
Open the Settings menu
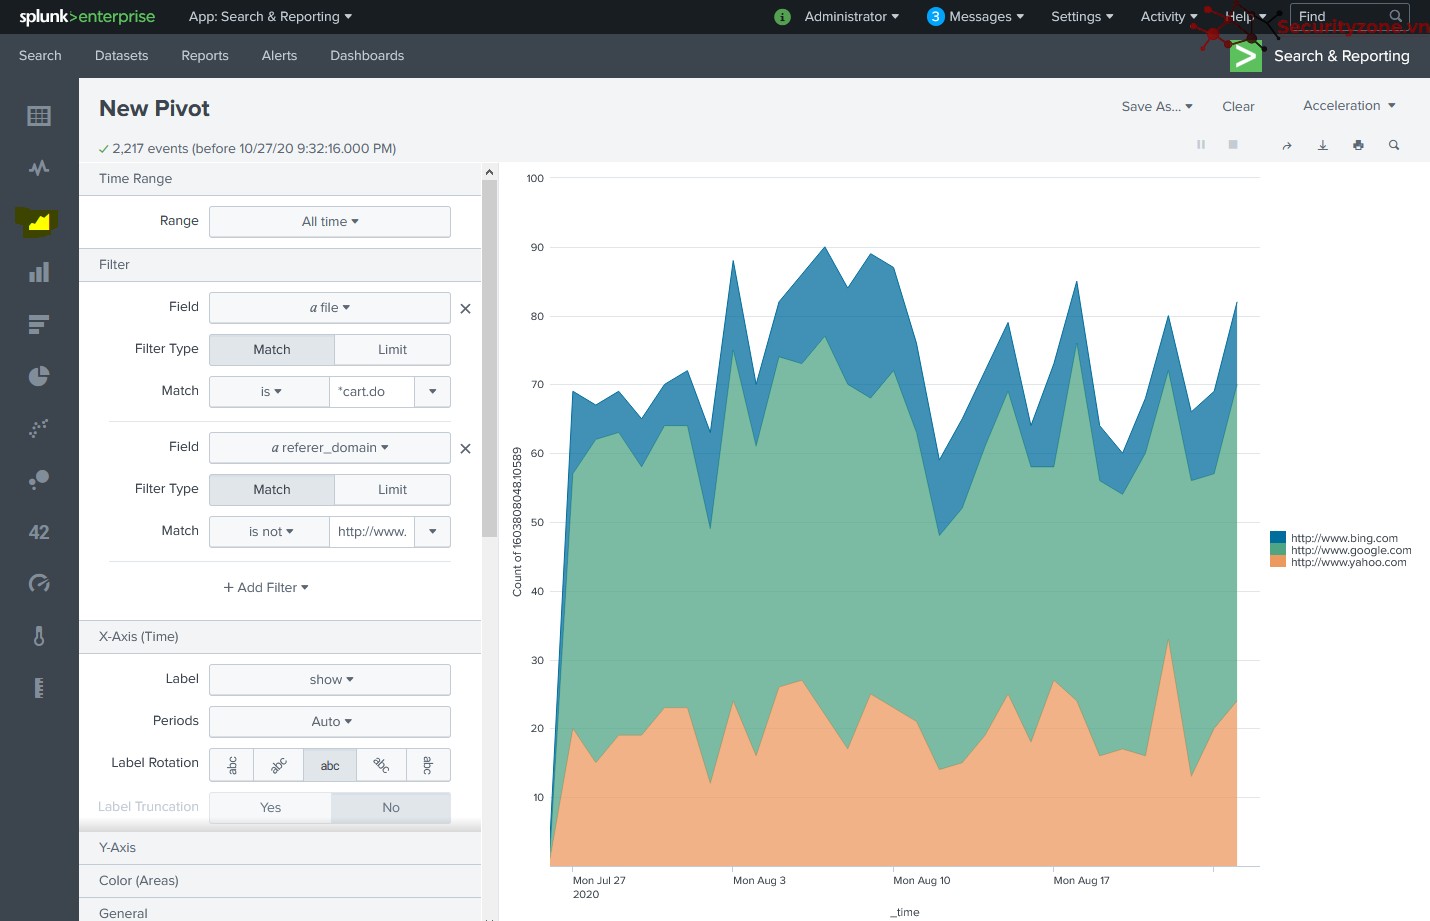pyautogui.click(x=1082, y=17)
